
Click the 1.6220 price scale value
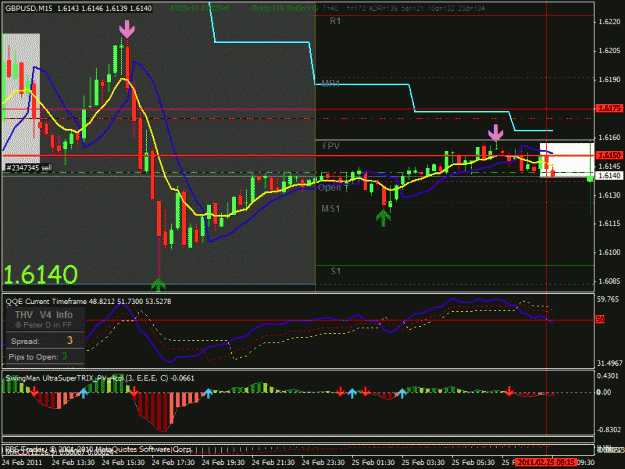tap(609, 22)
